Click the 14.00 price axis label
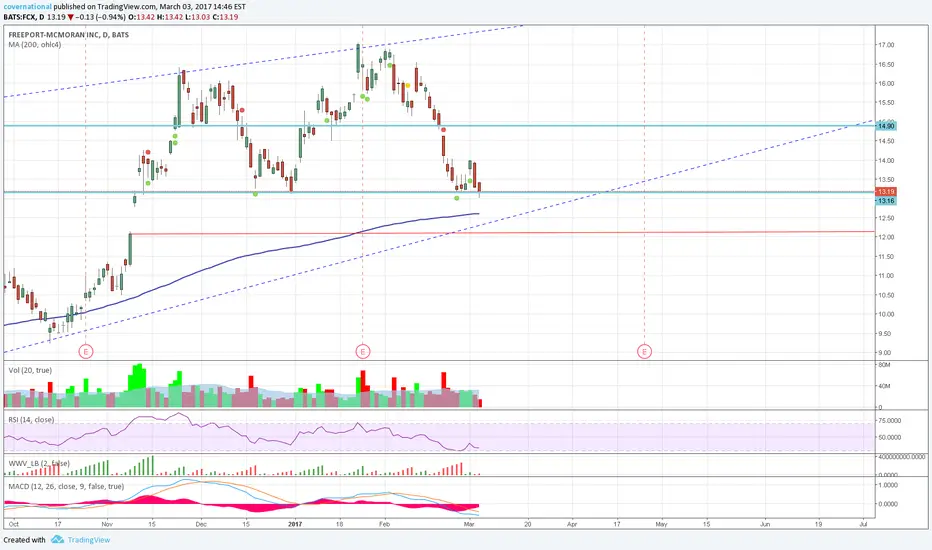 pos(886,161)
